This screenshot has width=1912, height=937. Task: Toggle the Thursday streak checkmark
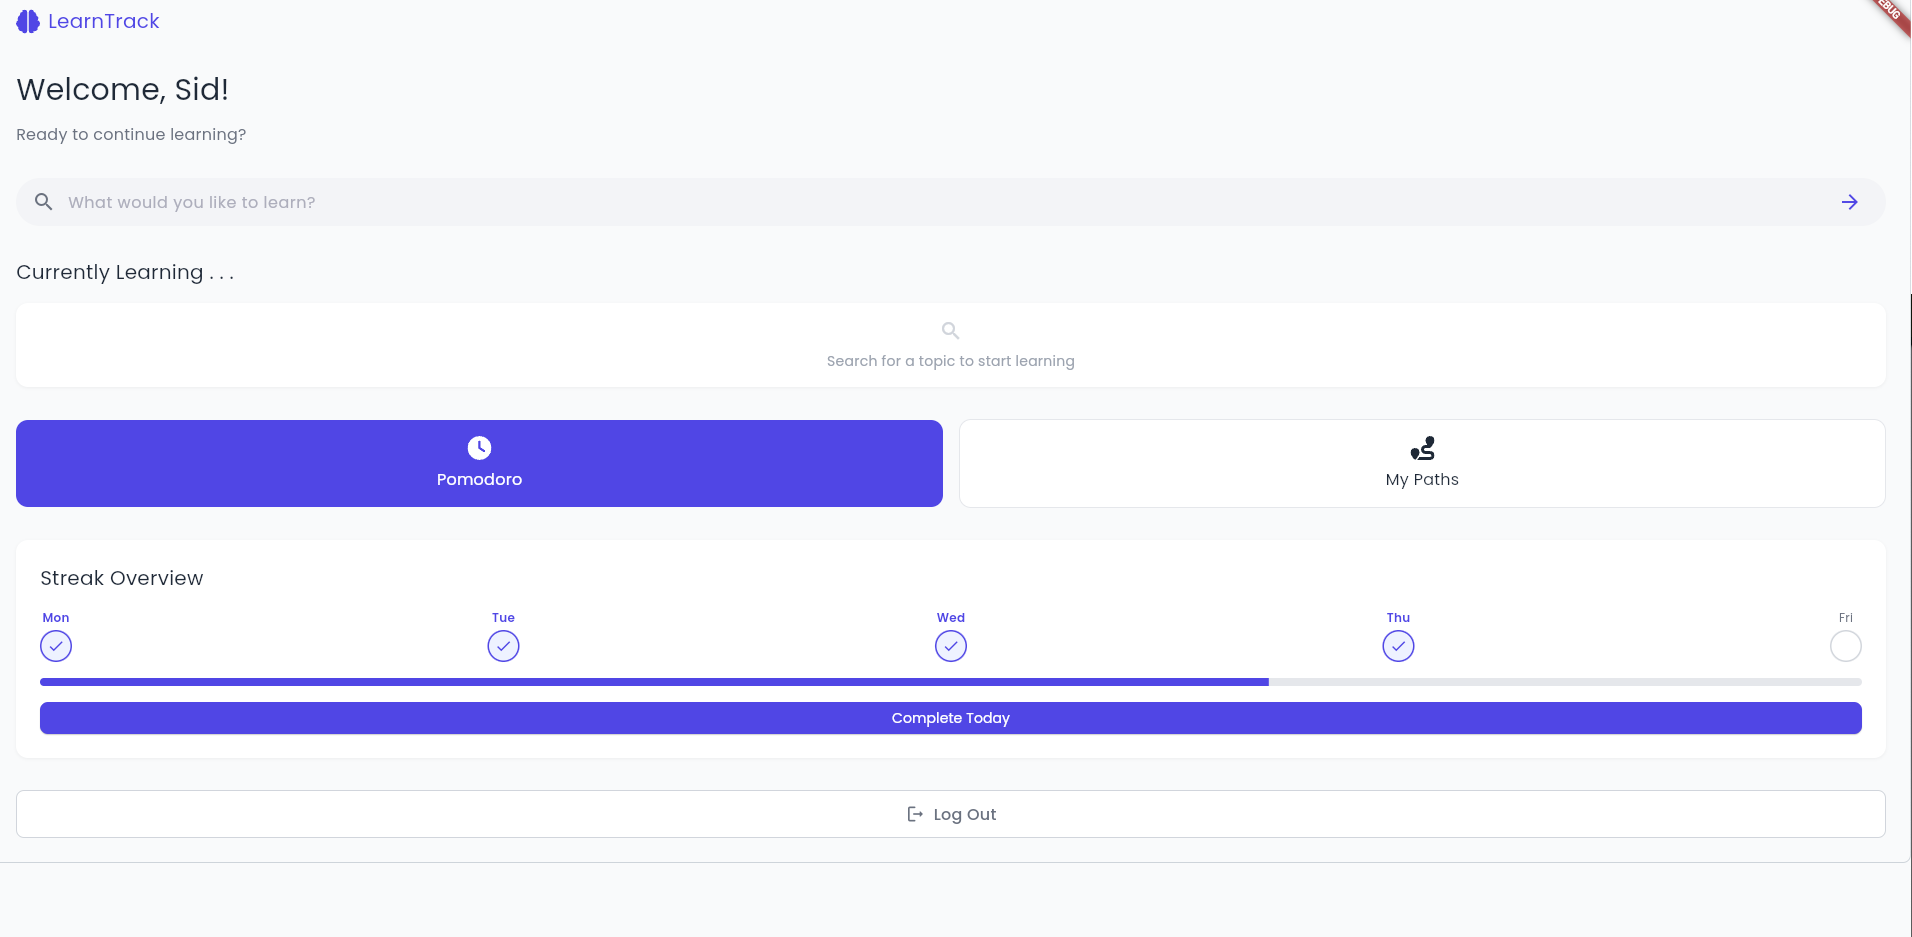tap(1398, 647)
